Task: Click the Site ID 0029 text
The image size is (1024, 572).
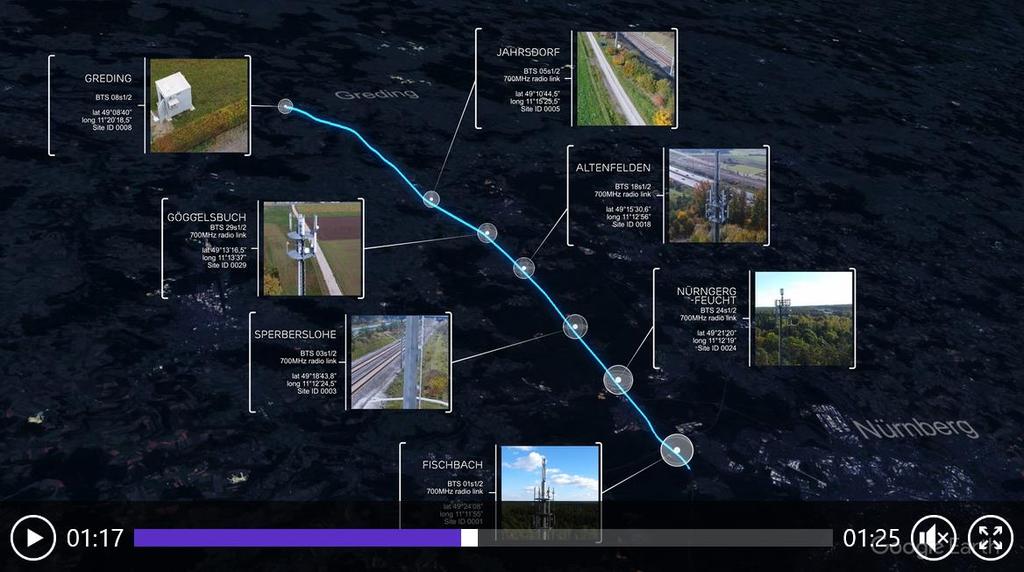Action: pos(227,265)
